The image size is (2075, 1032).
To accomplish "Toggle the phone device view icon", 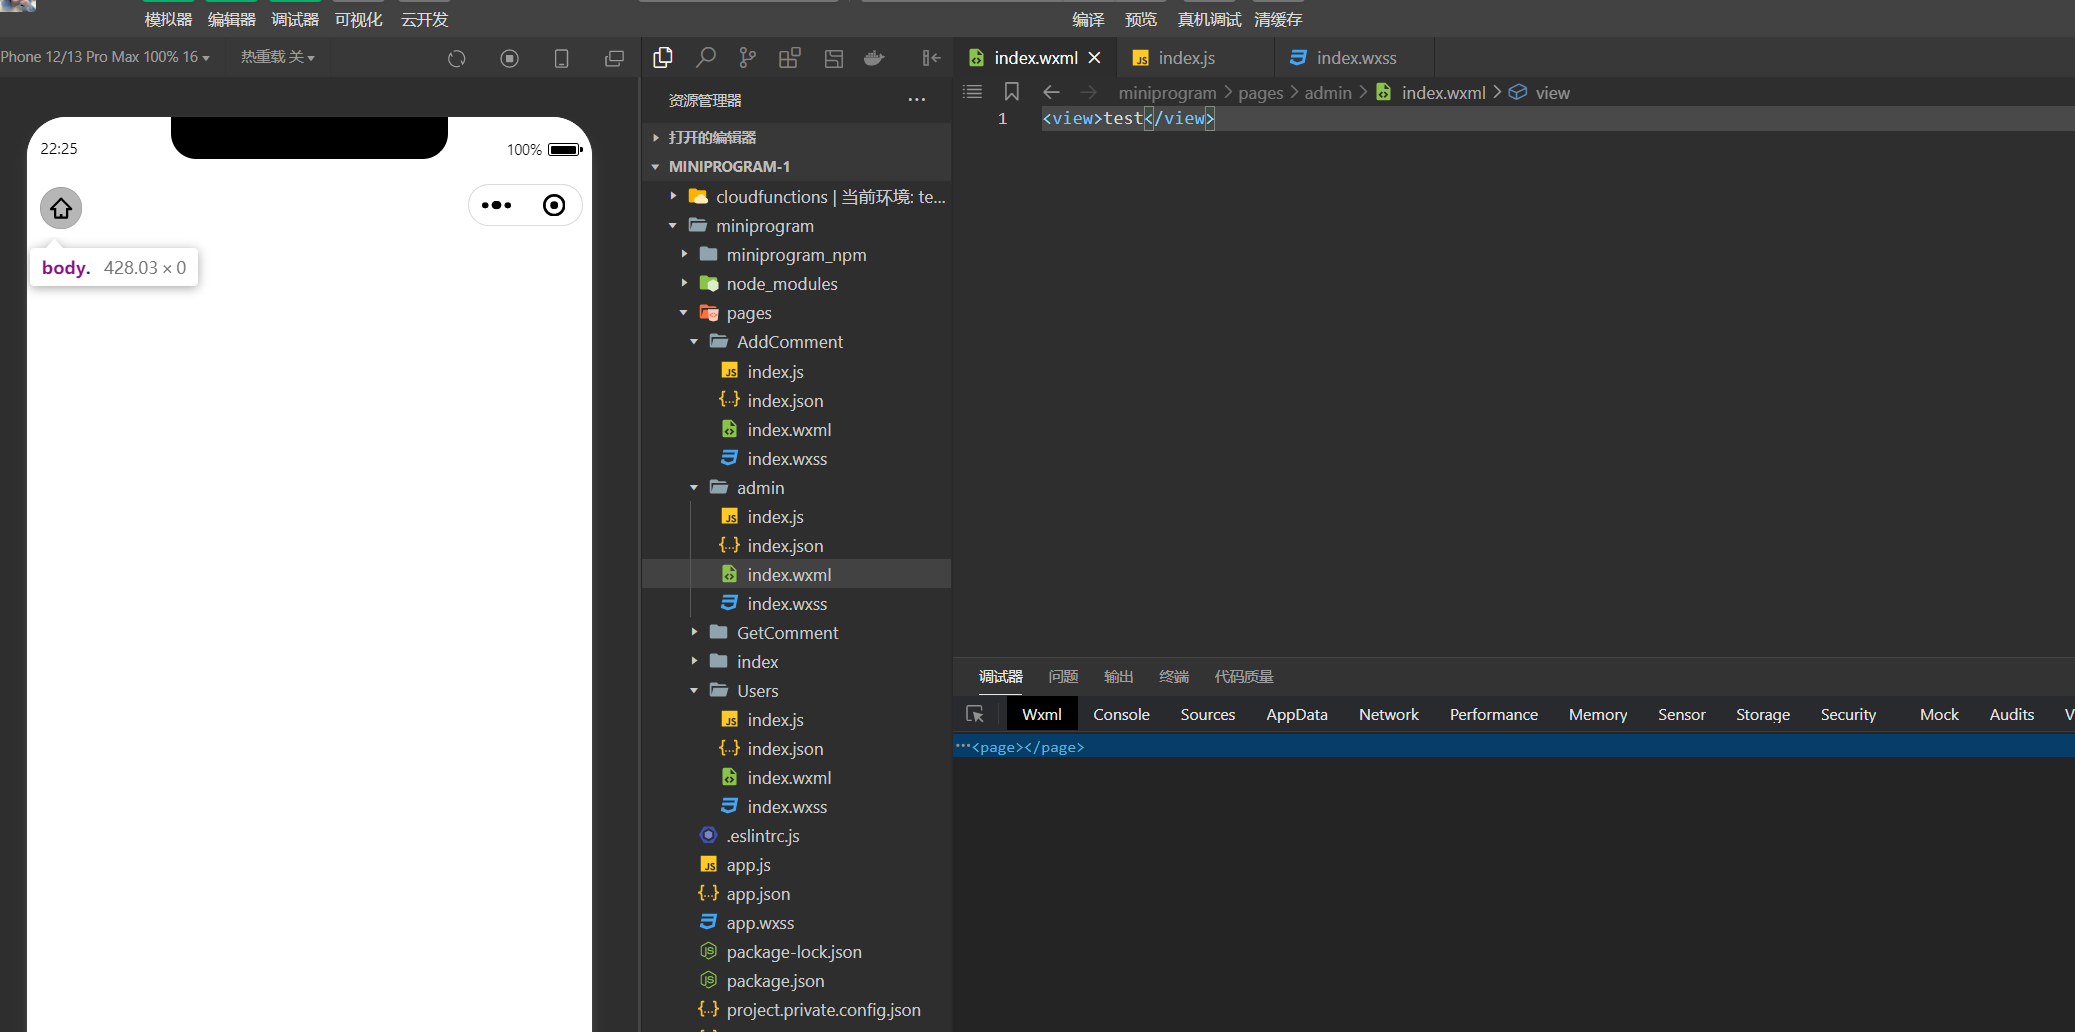I will click(561, 58).
